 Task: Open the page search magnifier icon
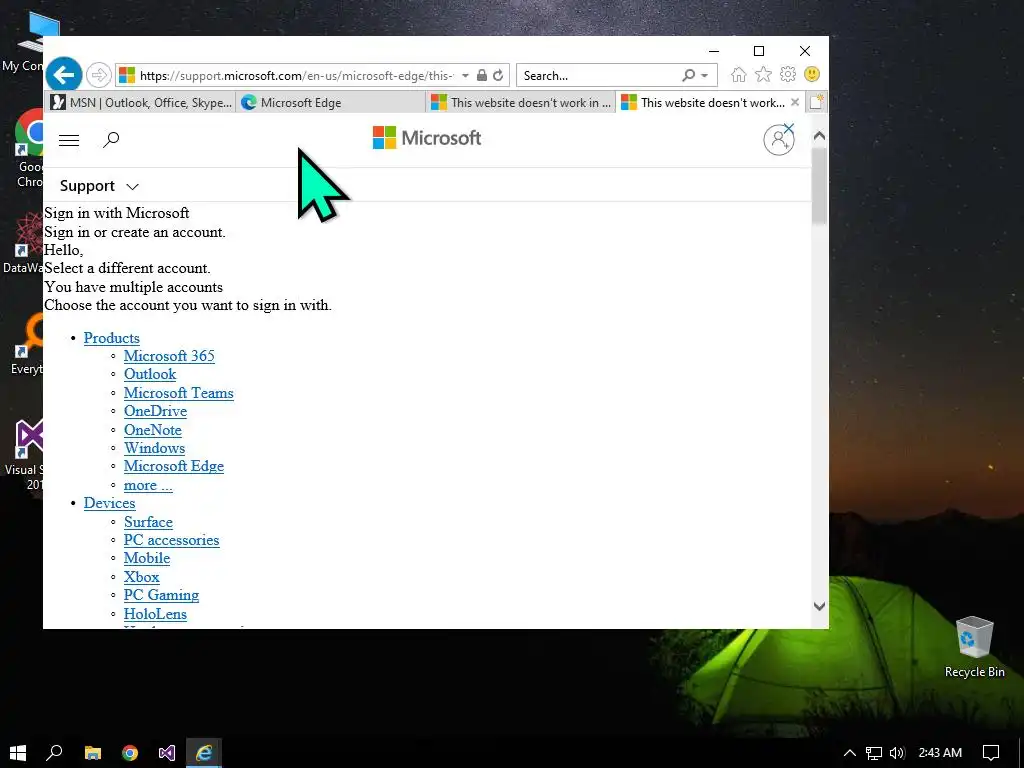(111, 139)
